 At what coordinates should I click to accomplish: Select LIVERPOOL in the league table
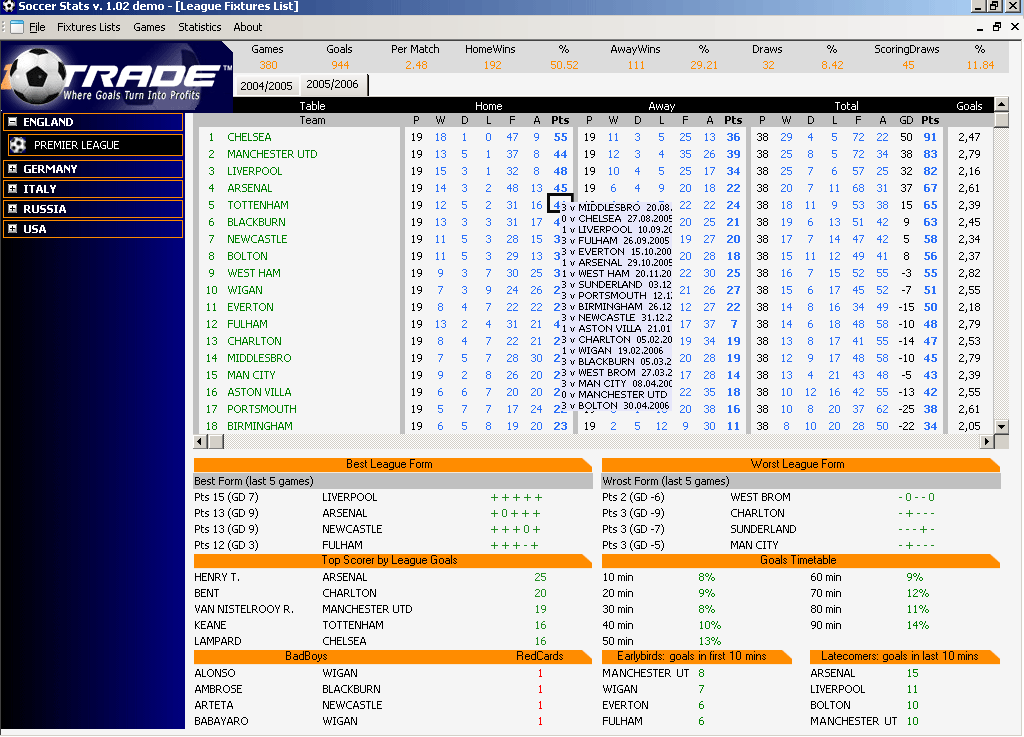(255, 171)
